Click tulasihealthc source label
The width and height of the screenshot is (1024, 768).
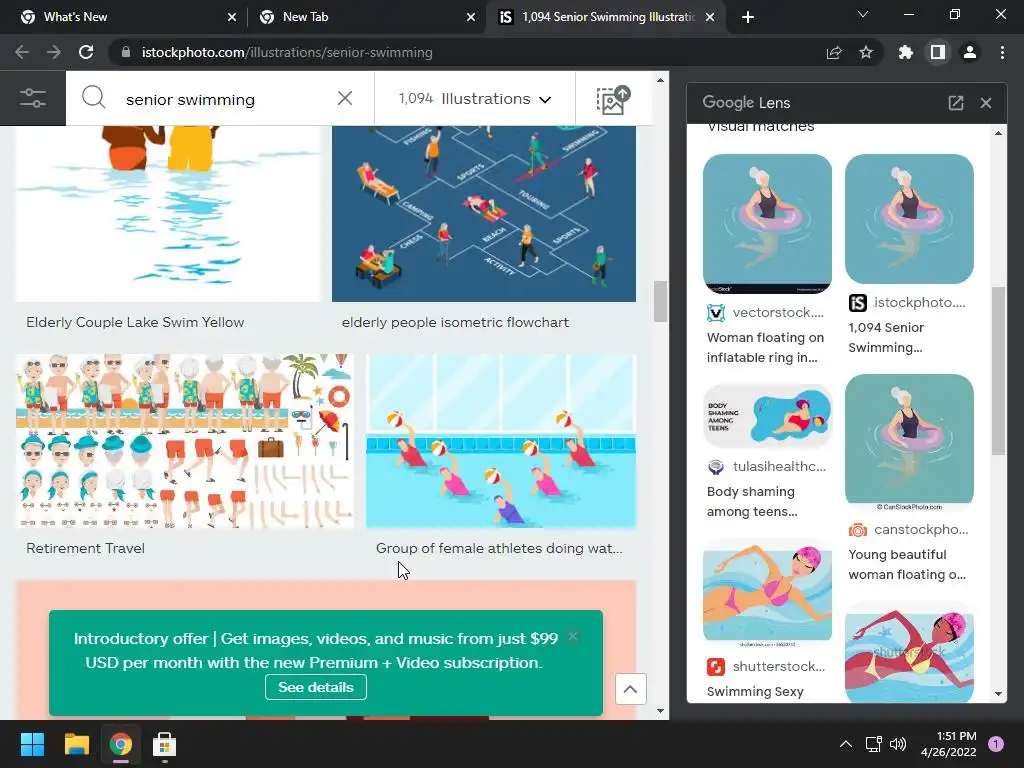click(x=779, y=466)
